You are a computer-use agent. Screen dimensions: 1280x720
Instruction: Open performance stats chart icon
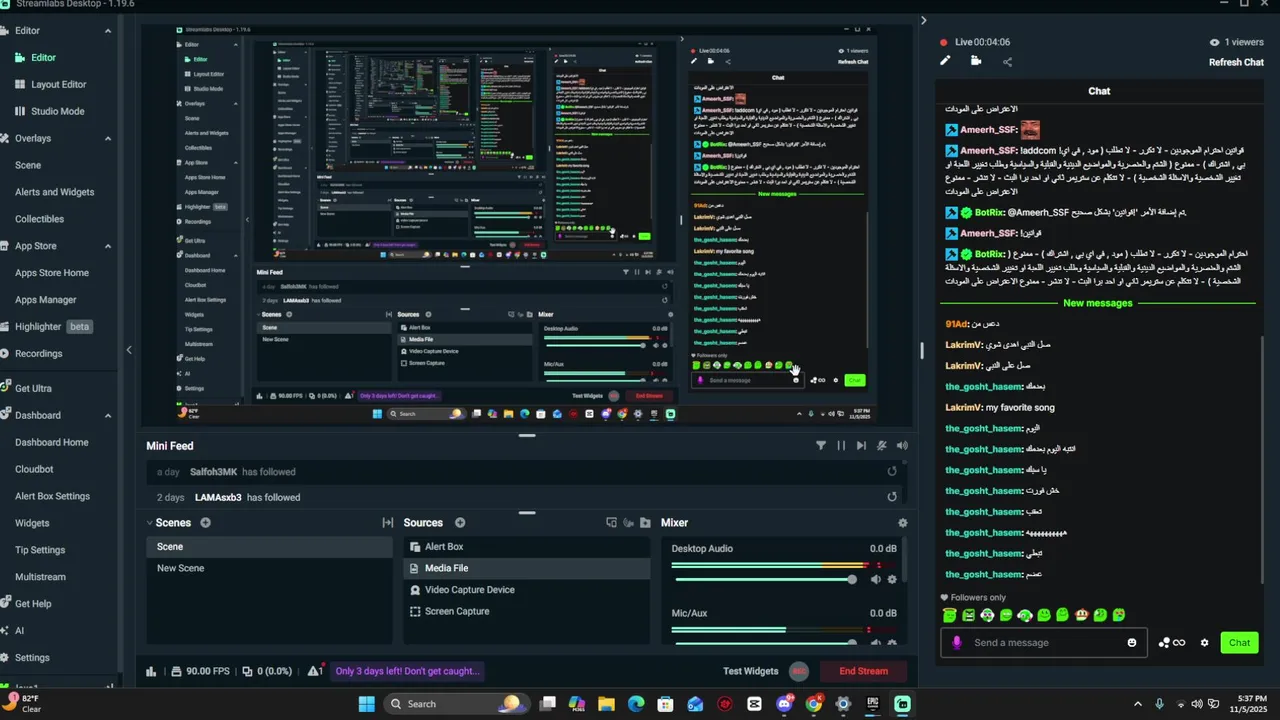click(152, 672)
